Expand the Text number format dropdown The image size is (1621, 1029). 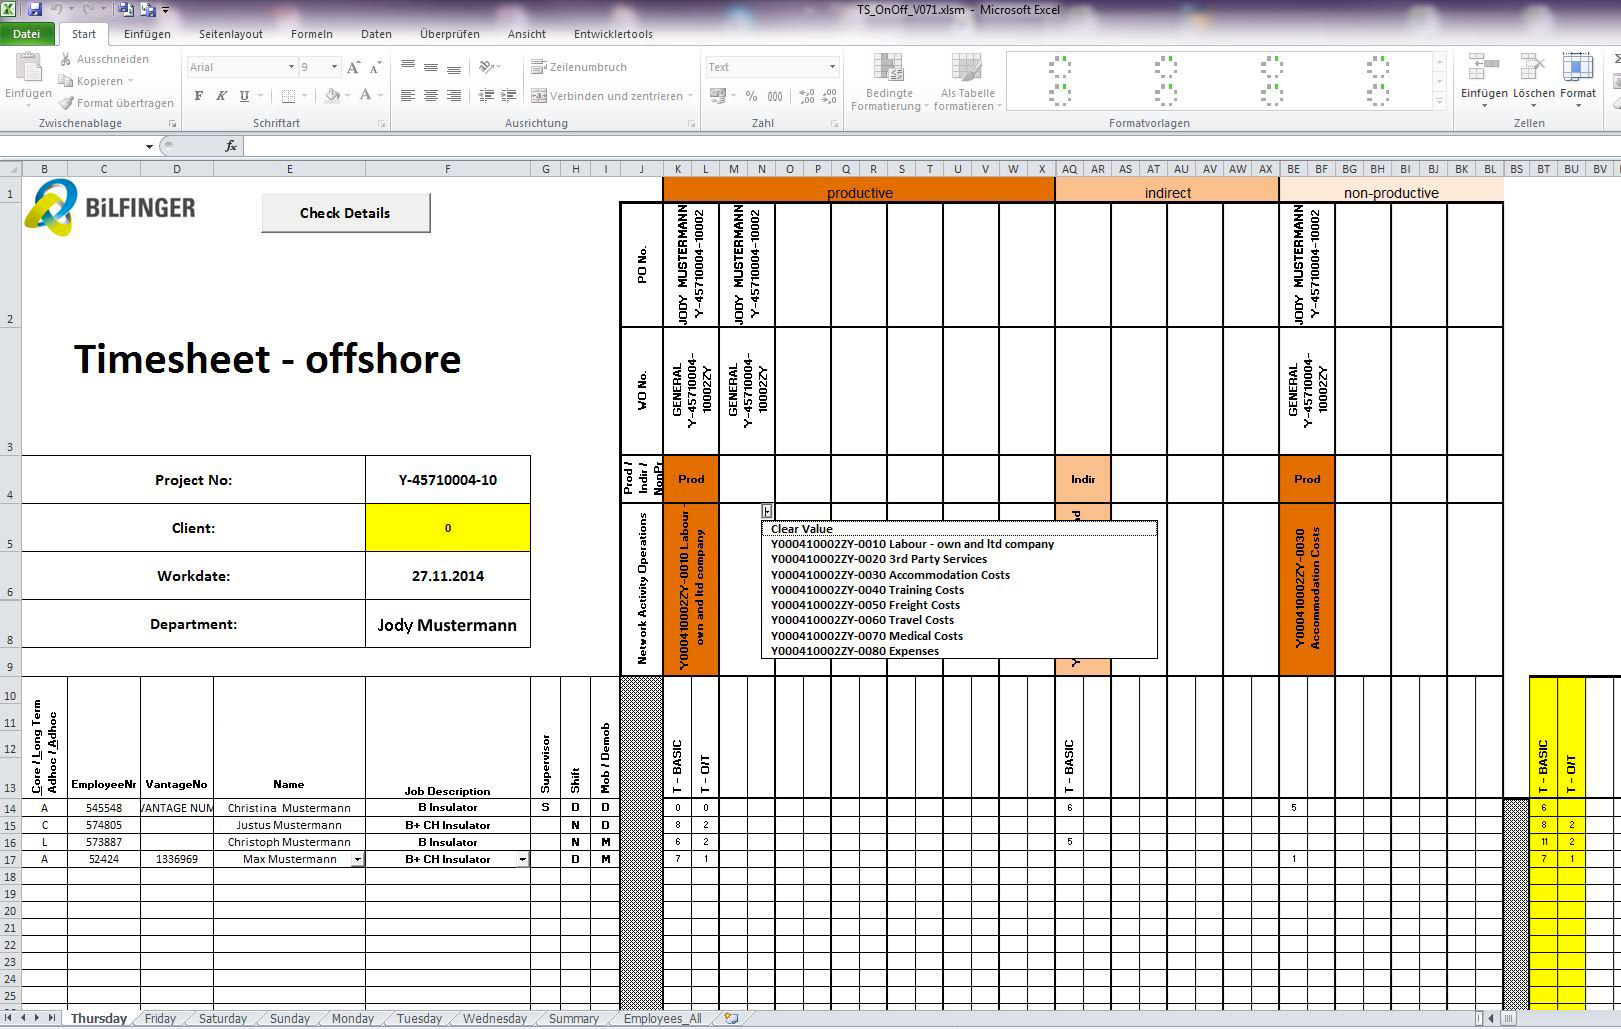[x=831, y=67]
